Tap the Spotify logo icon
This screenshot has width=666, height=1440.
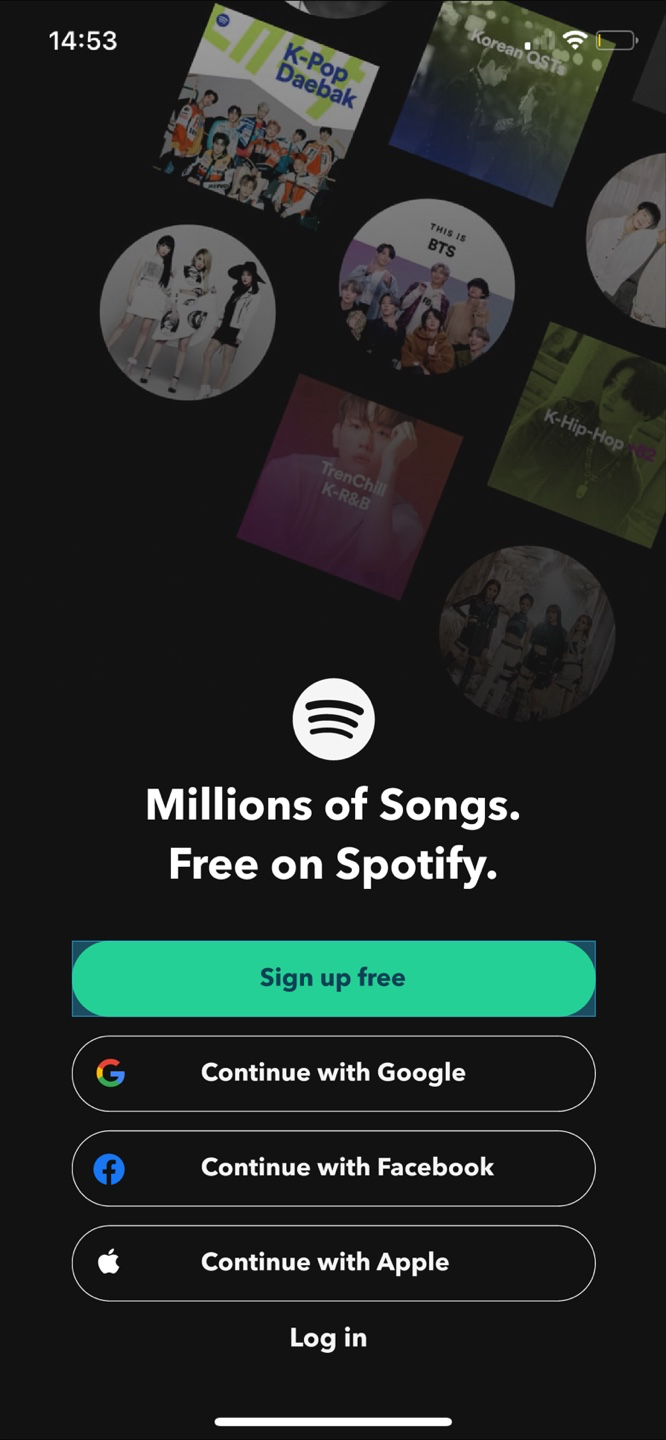pyautogui.click(x=333, y=718)
